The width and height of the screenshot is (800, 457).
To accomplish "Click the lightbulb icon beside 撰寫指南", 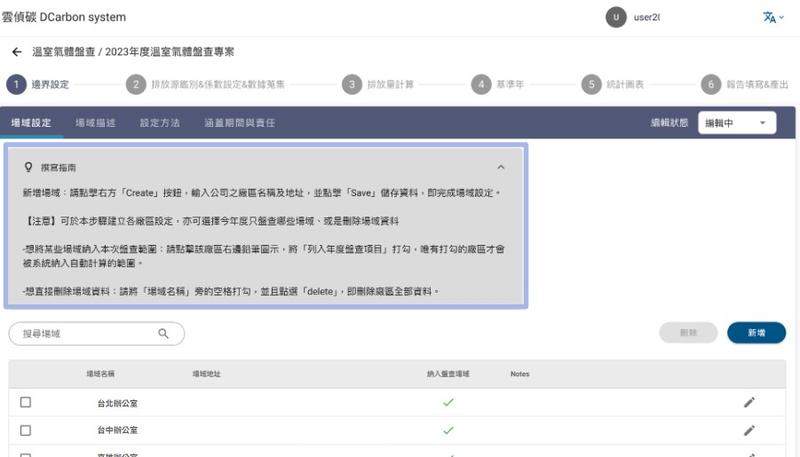I will click(29, 167).
